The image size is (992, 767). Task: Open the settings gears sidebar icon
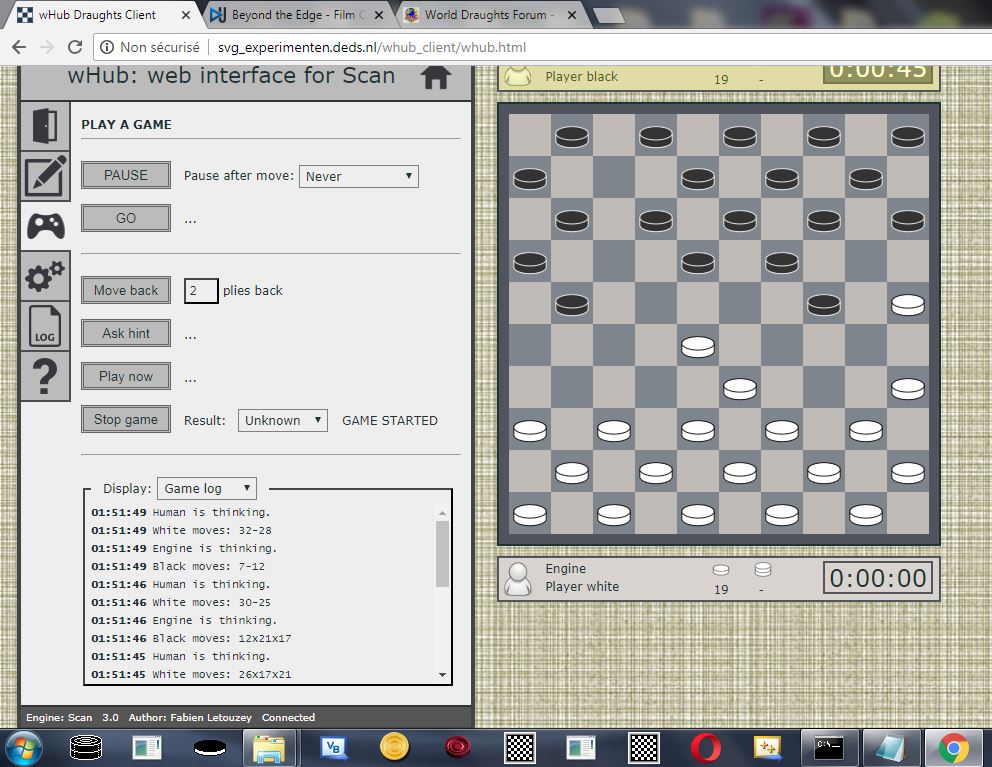coord(45,276)
